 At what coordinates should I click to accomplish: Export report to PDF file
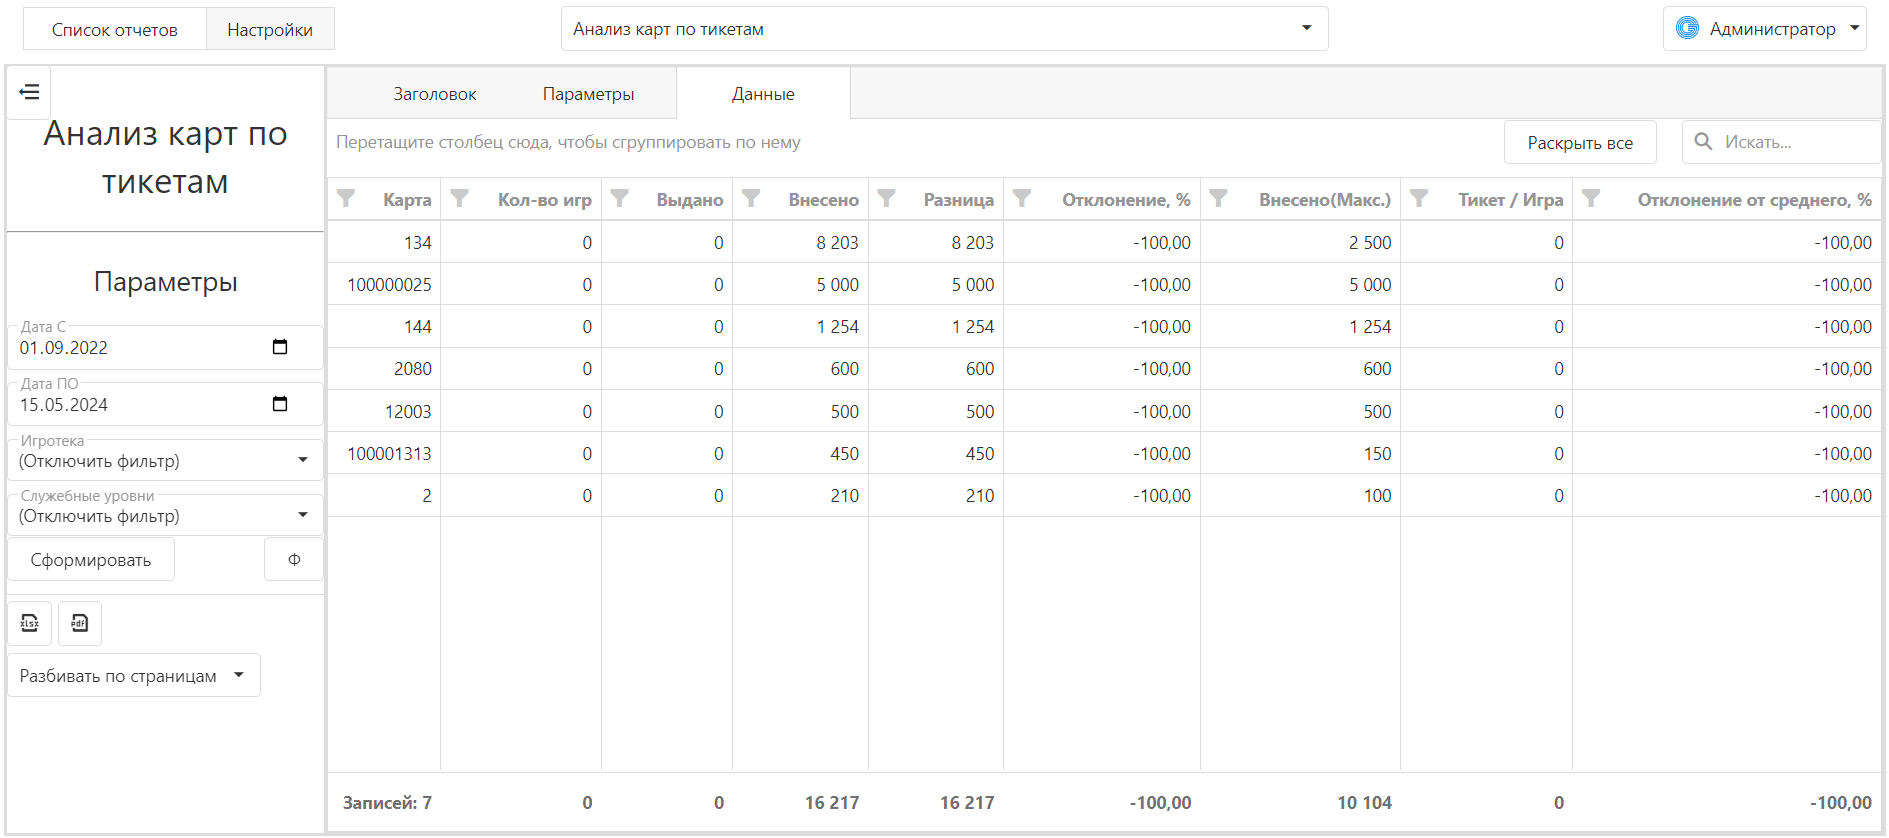[x=80, y=623]
